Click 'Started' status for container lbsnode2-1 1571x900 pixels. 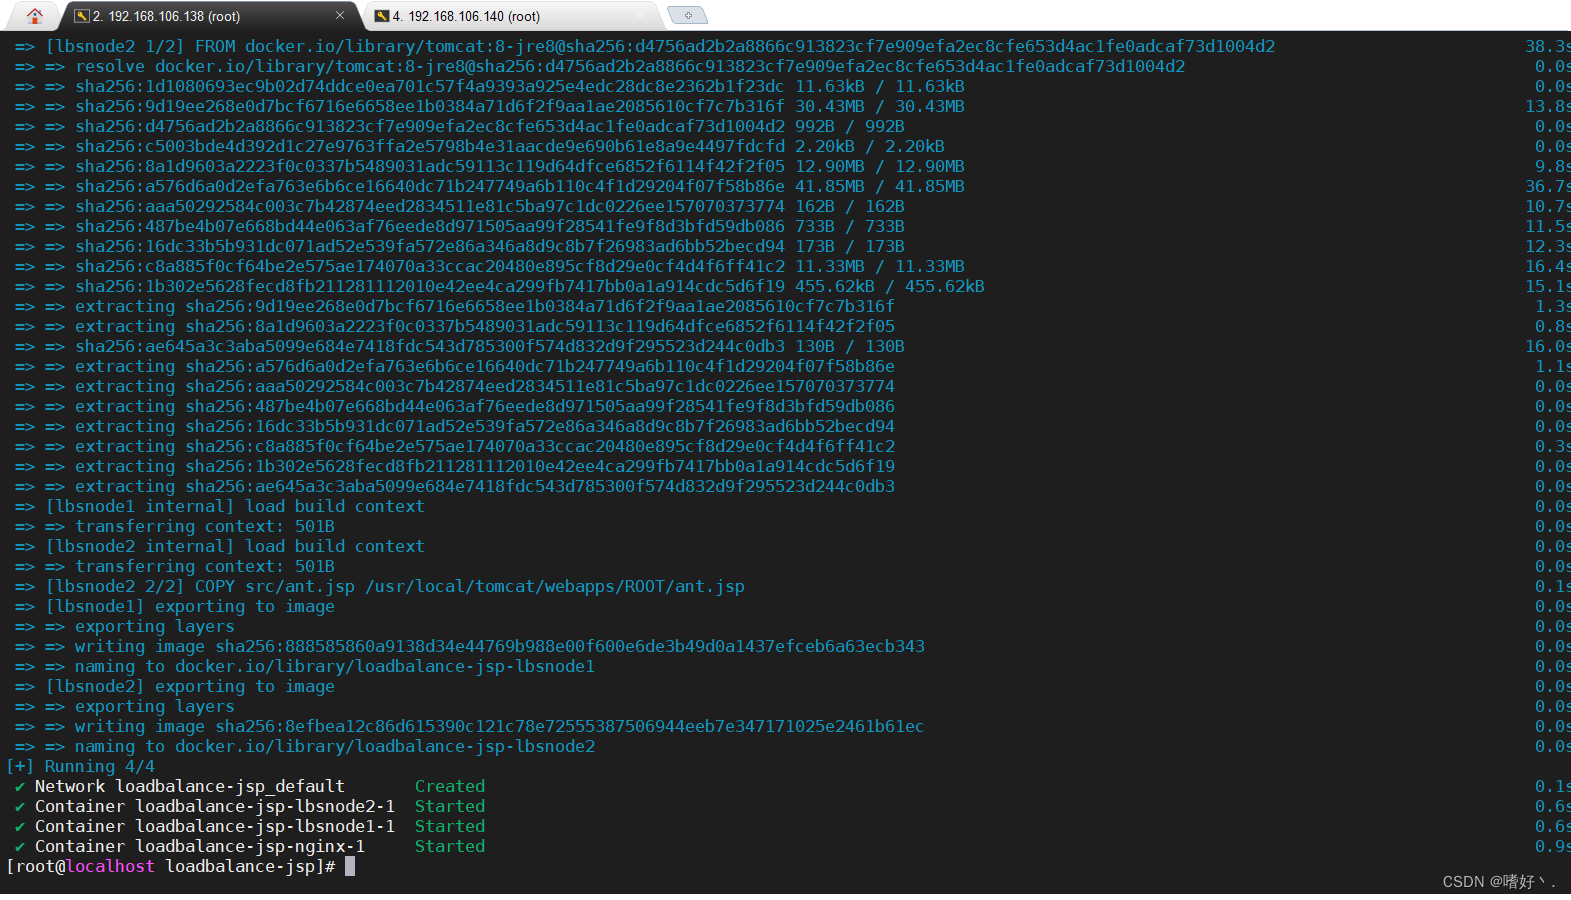click(450, 806)
